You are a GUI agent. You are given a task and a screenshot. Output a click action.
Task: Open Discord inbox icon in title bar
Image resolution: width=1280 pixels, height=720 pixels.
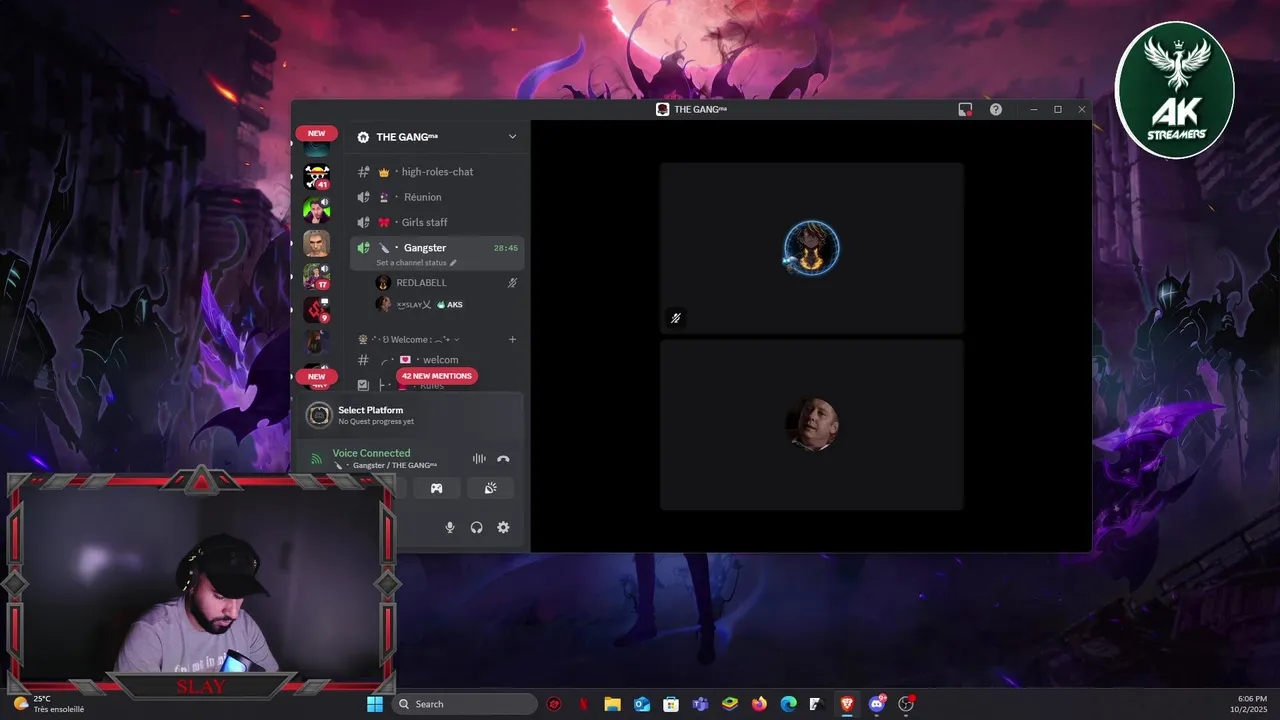pos(965,109)
